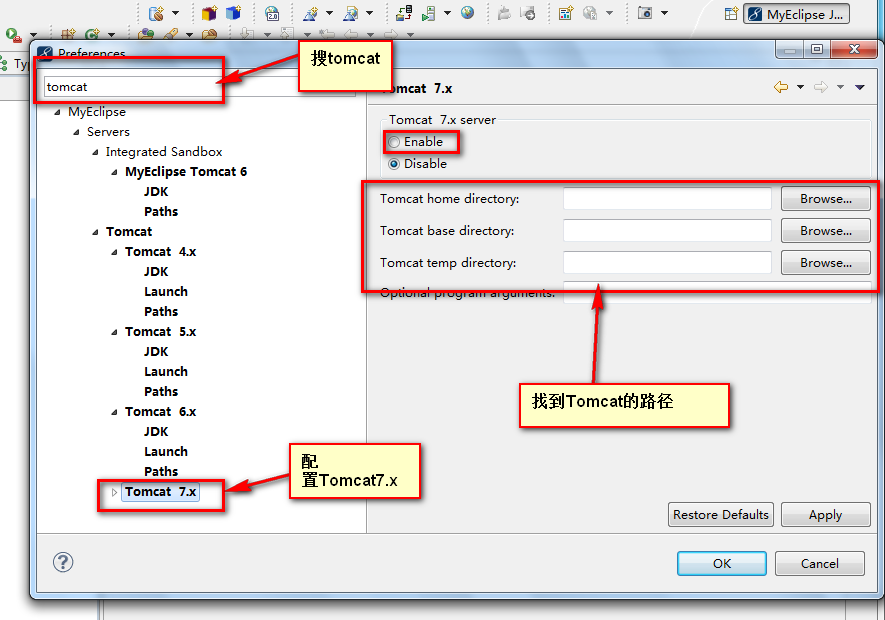Screen dimensions: 885x620
Task: Click the greyed import document toolbar icon
Action: tap(528, 13)
